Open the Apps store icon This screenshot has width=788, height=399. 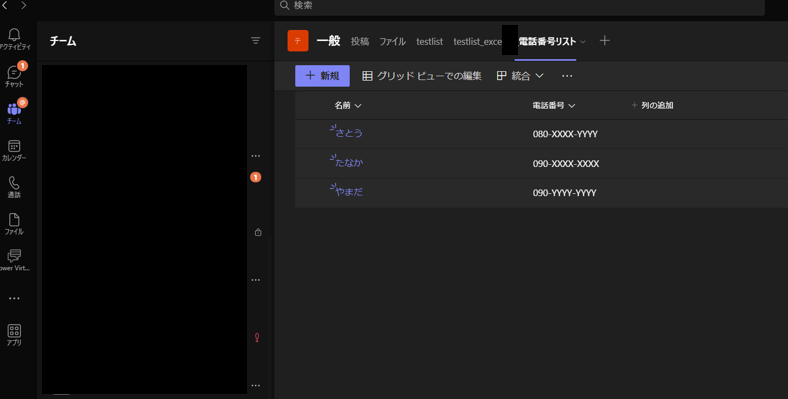[x=14, y=331]
